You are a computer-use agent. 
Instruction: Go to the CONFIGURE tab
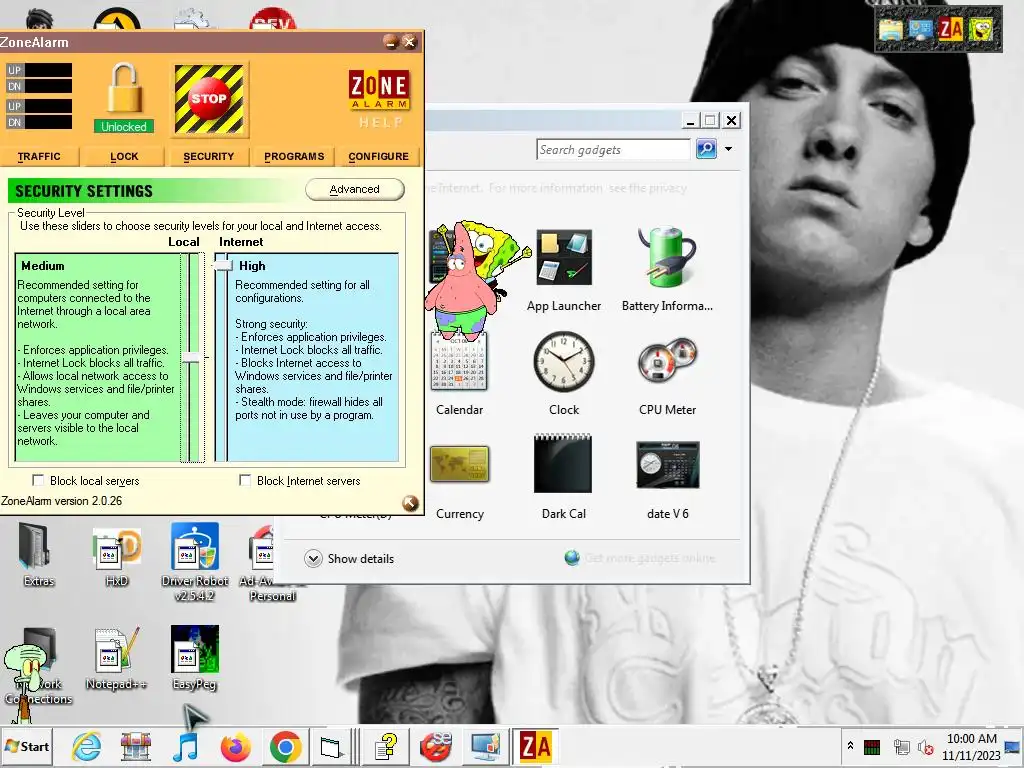[x=379, y=157]
